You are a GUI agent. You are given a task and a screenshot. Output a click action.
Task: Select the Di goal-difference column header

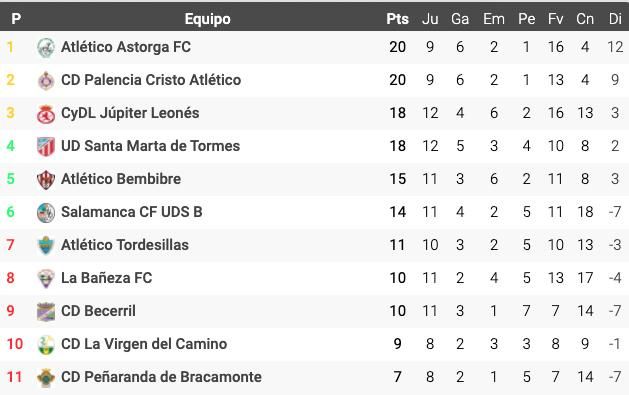(615, 19)
